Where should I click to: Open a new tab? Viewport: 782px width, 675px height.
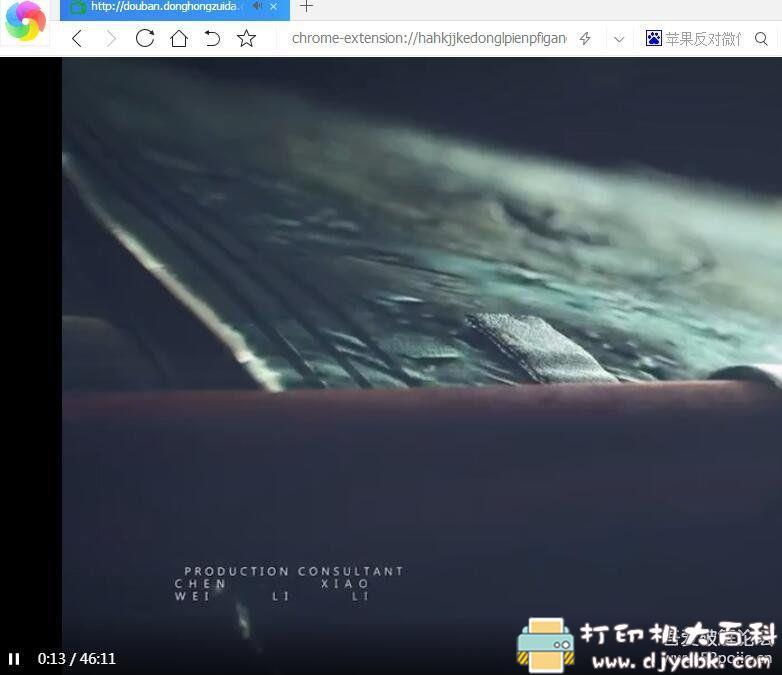(x=306, y=6)
